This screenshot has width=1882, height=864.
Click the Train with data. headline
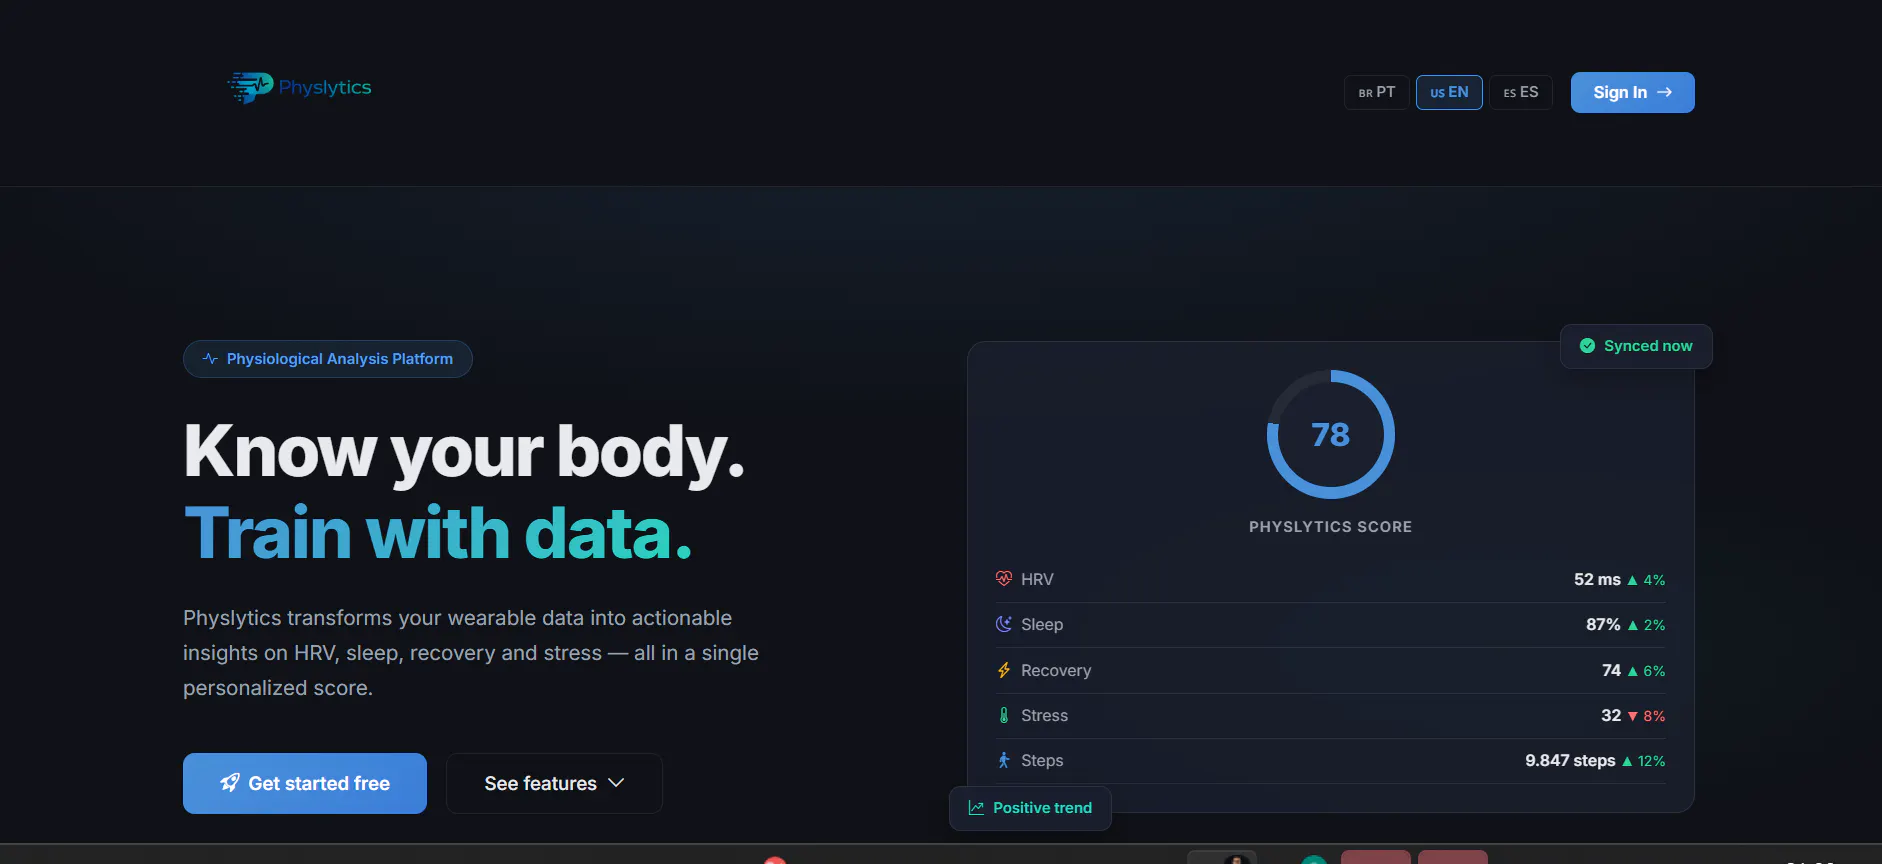click(438, 533)
